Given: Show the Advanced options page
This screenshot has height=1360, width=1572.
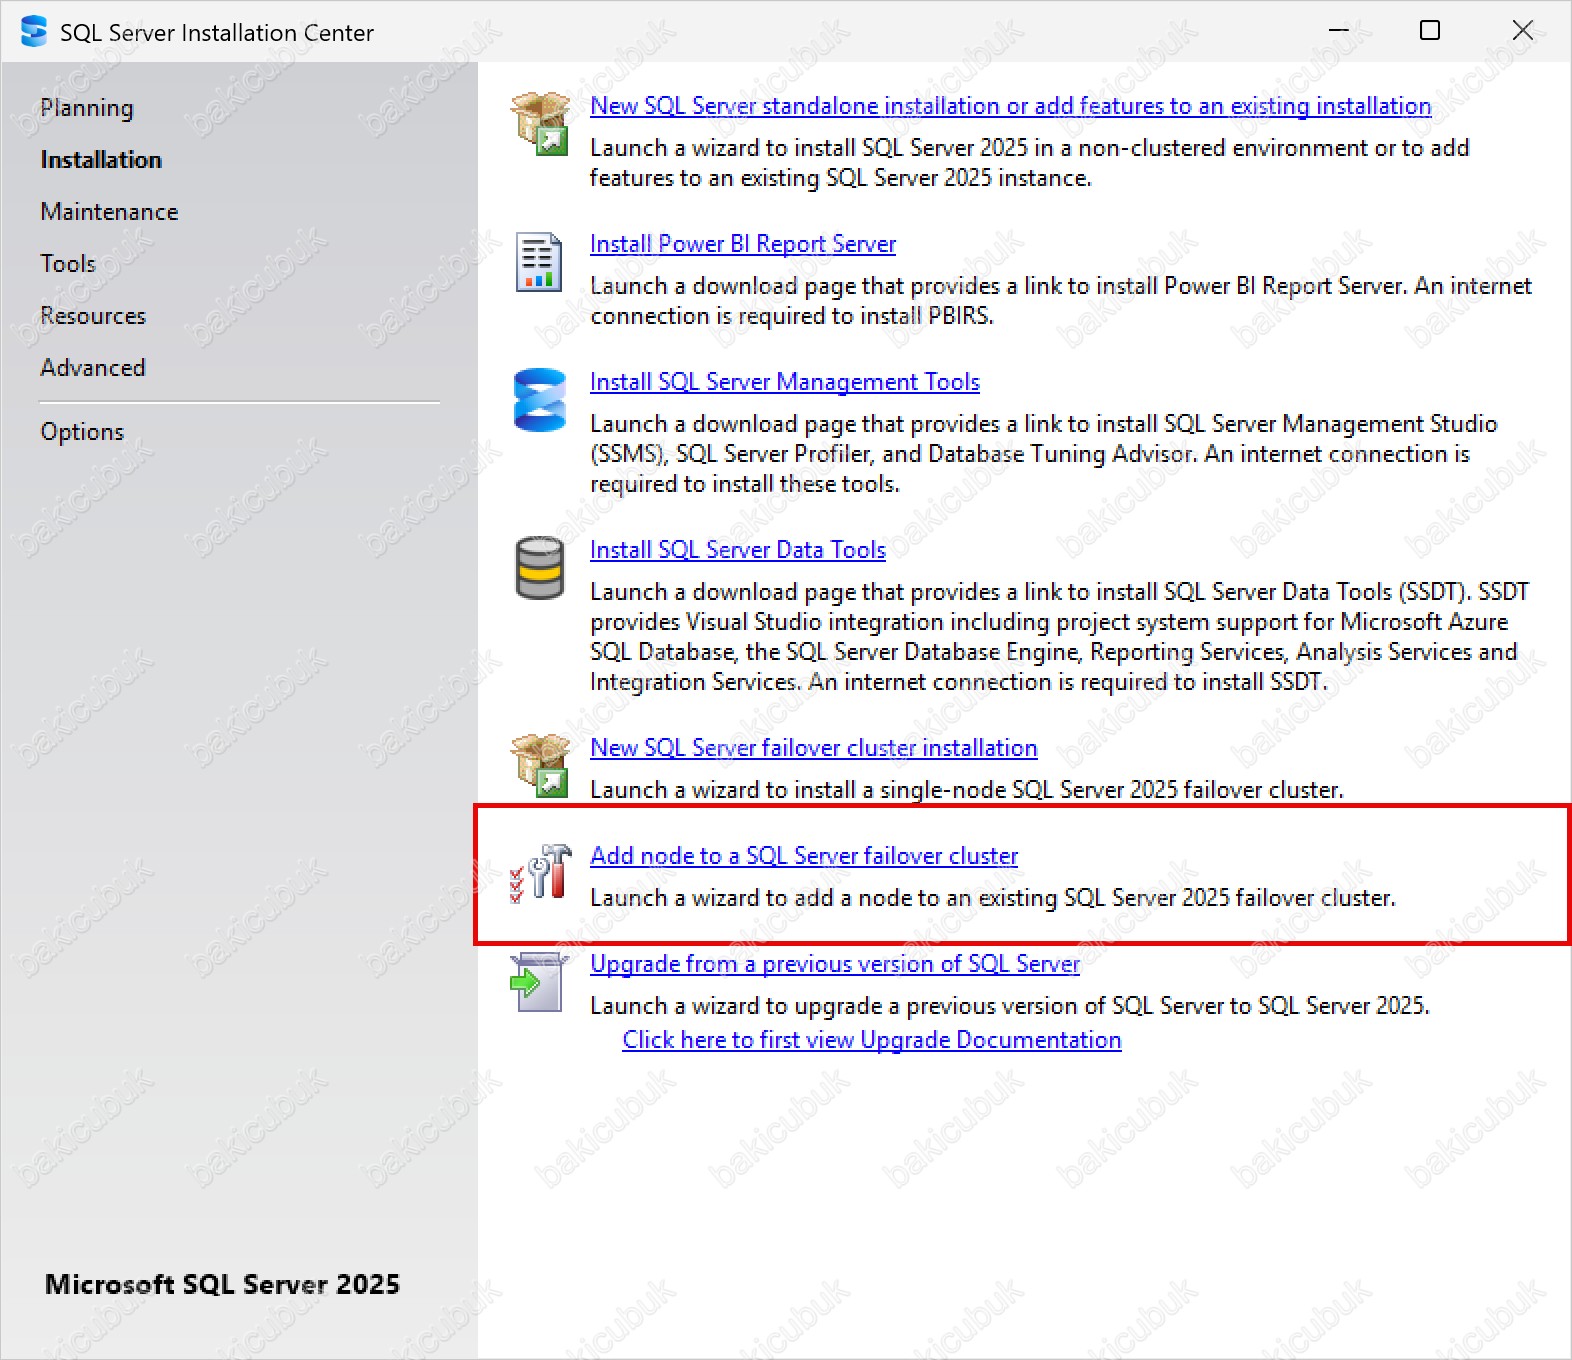Looking at the screenshot, I should [93, 368].
